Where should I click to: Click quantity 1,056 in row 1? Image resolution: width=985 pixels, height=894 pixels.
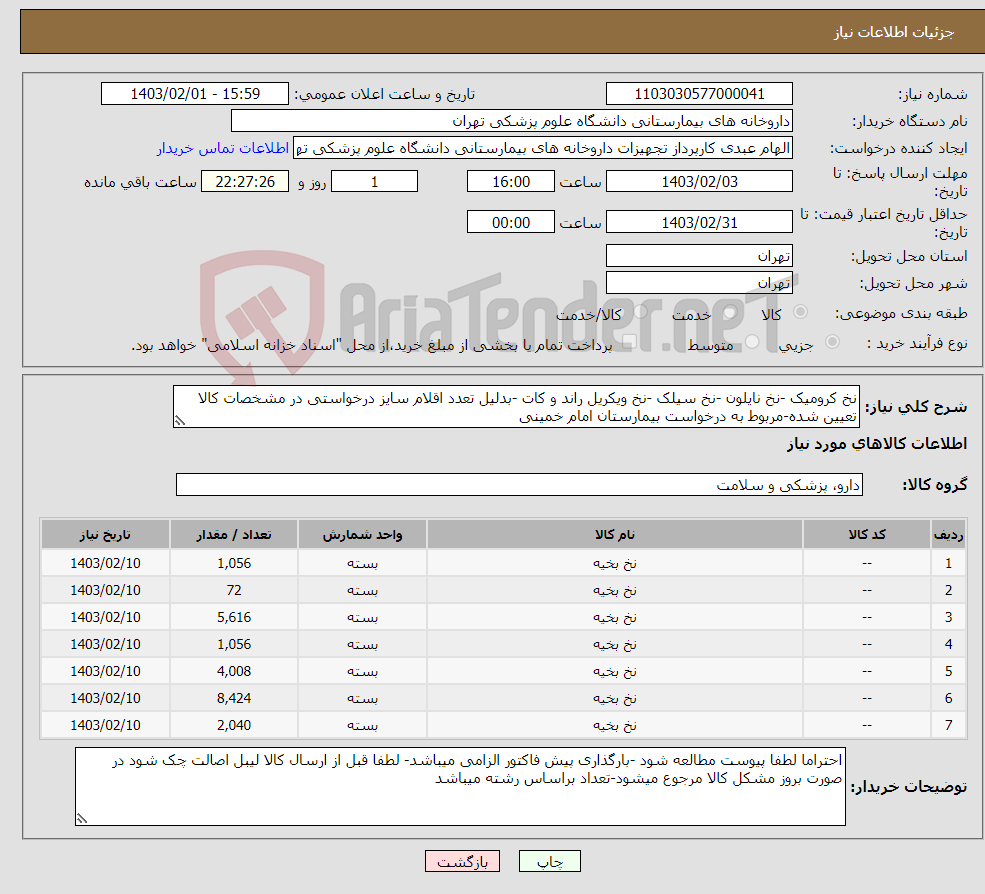click(234, 564)
